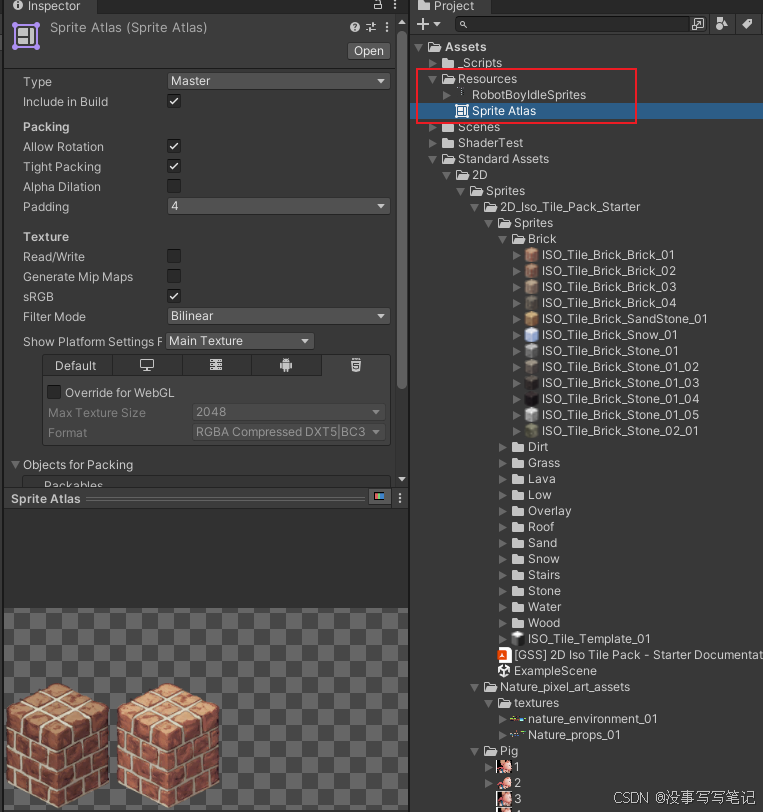Click the large Sprite Atlas icon in Inspector header
This screenshot has height=812, width=763.
[26, 36]
